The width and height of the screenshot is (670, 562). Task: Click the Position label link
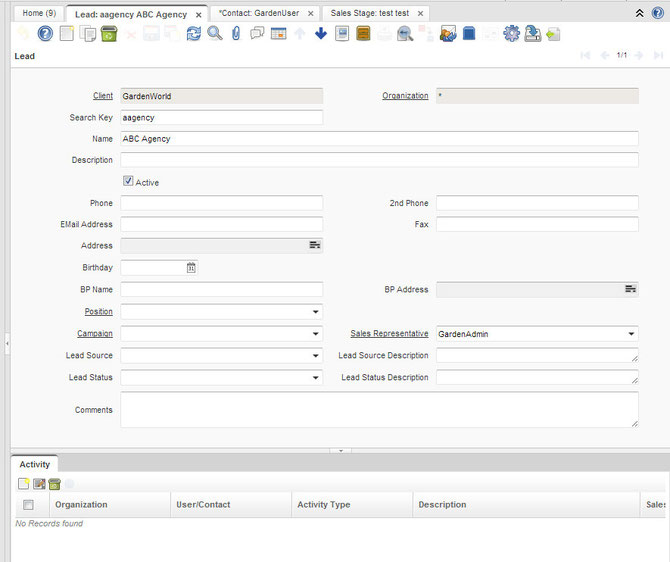99,312
